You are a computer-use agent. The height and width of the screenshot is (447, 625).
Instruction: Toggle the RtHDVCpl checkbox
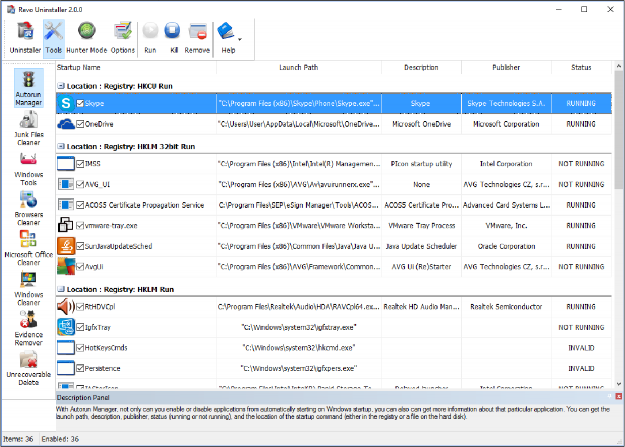pyautogui.click(x=80, y=307)
